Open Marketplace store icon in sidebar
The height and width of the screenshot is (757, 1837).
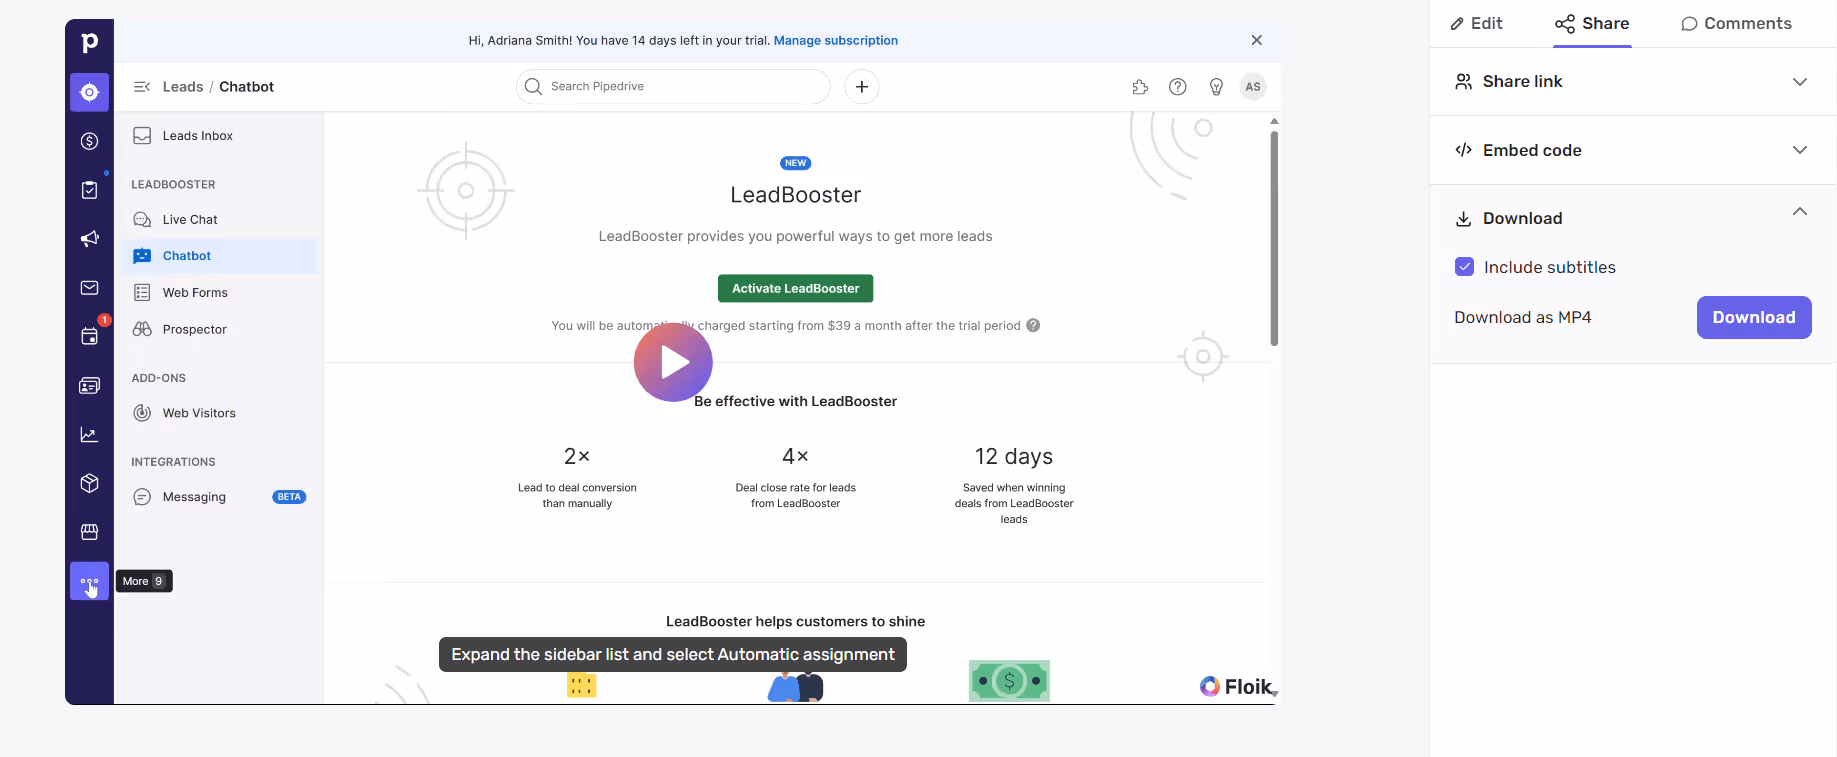89,532
